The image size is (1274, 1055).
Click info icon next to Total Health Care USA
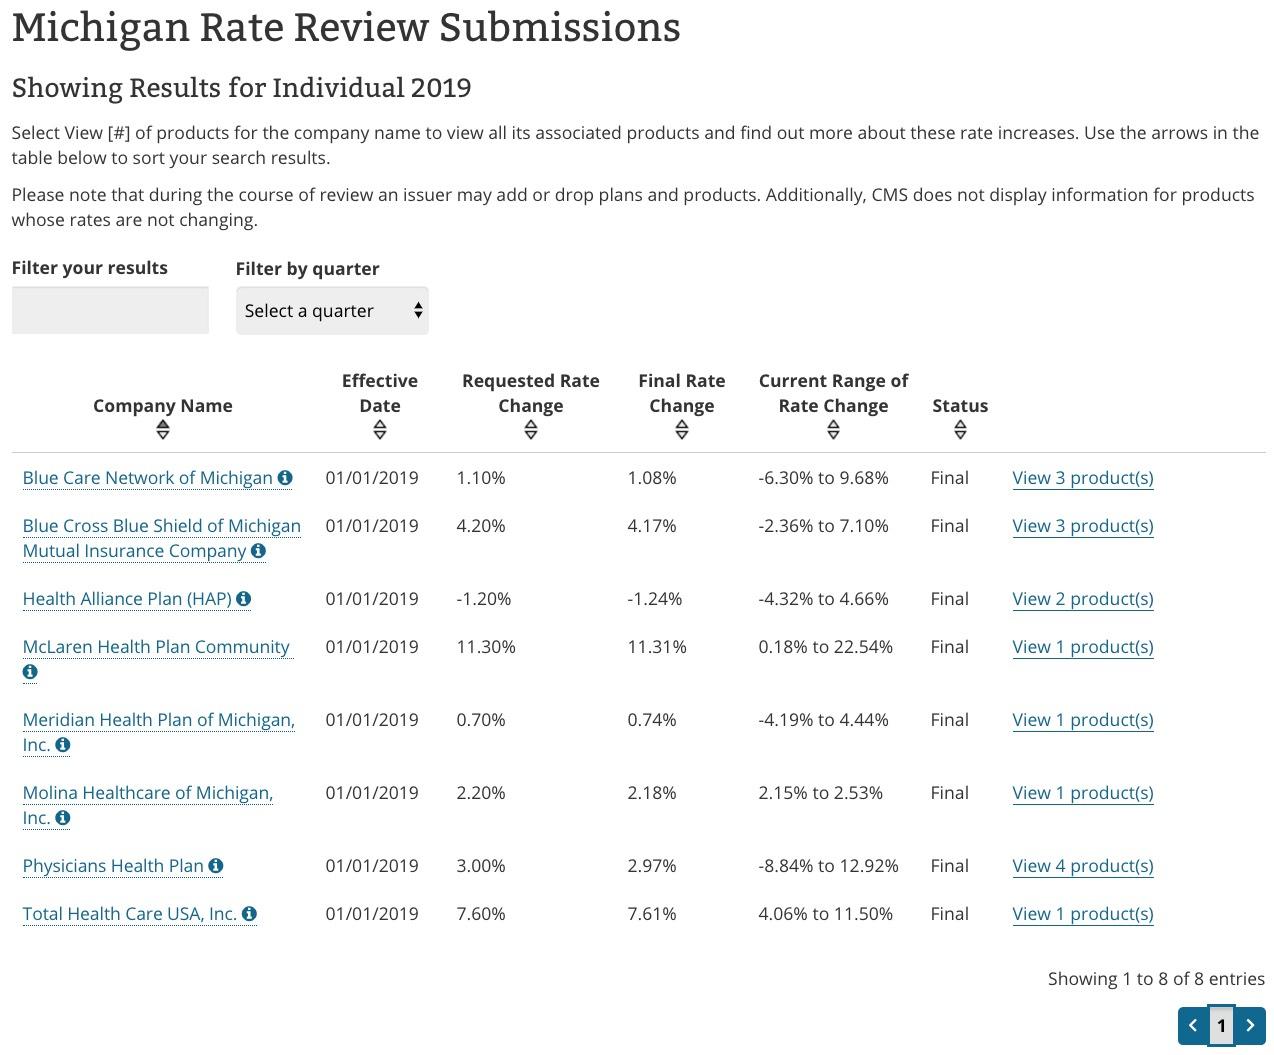point(249,914)
